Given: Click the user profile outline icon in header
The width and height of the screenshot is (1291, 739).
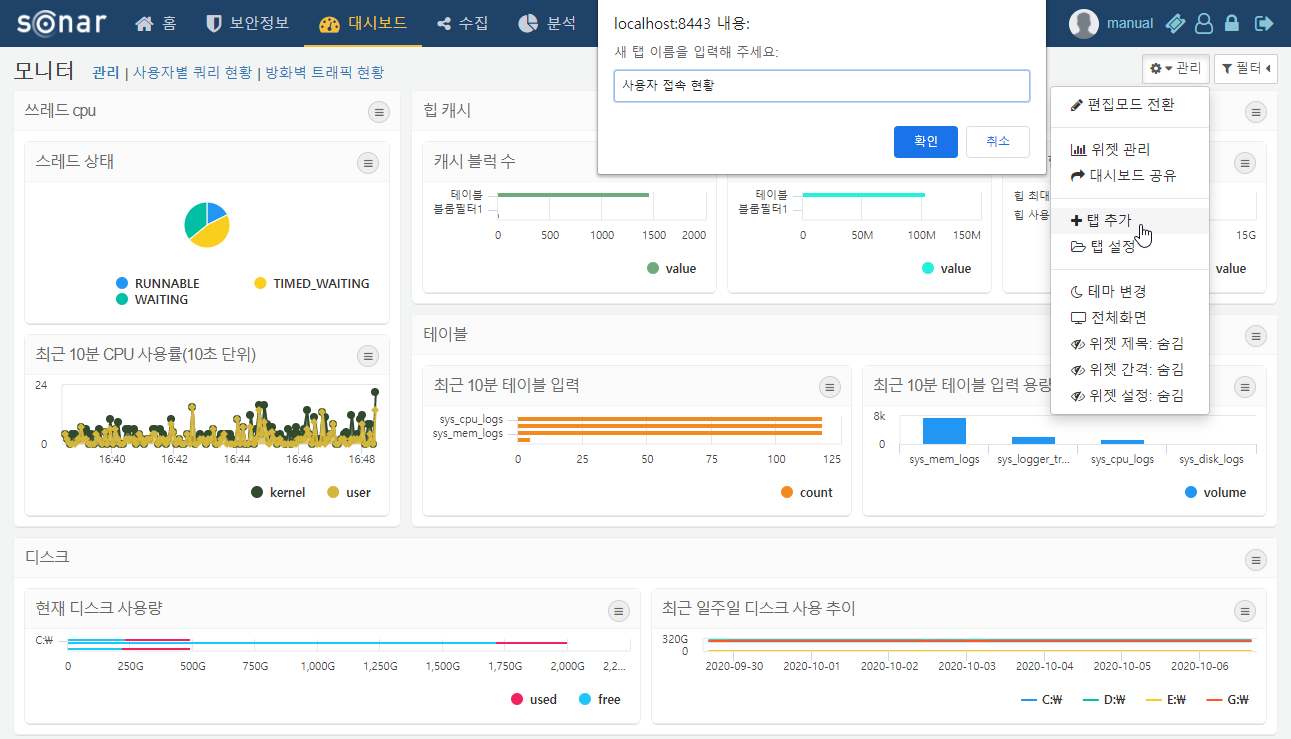Looking at the screenshot, I should pyautogui.click(x=1204, y=23).
